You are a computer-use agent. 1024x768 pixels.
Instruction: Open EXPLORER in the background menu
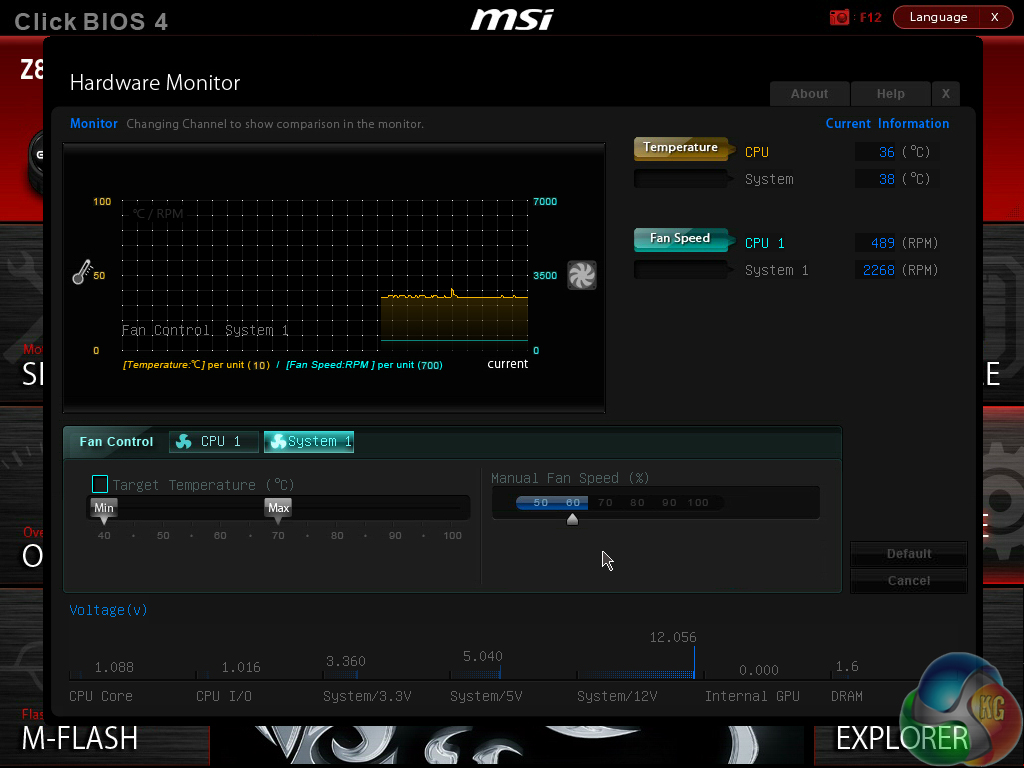(902, 739)
